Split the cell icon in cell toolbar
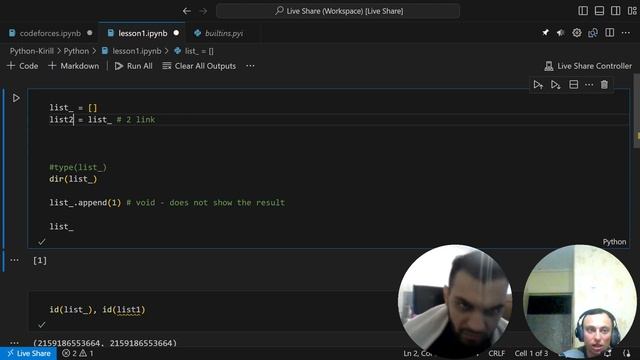640x360 pixels. point(573,84)
